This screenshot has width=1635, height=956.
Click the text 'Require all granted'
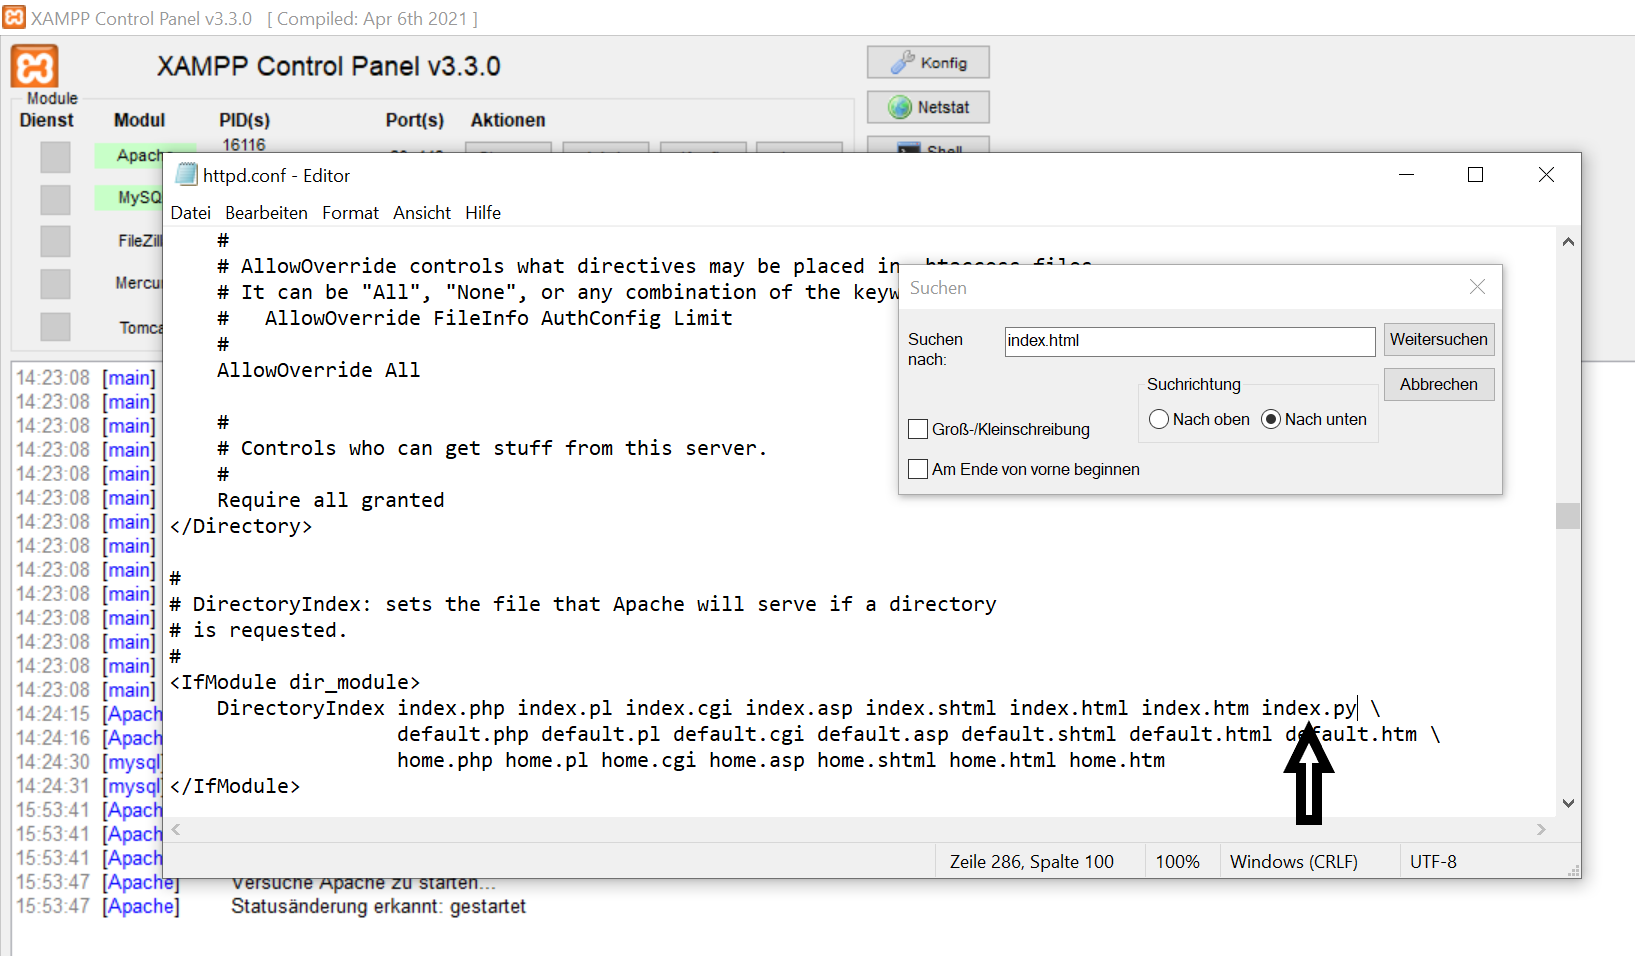point(330,500)
